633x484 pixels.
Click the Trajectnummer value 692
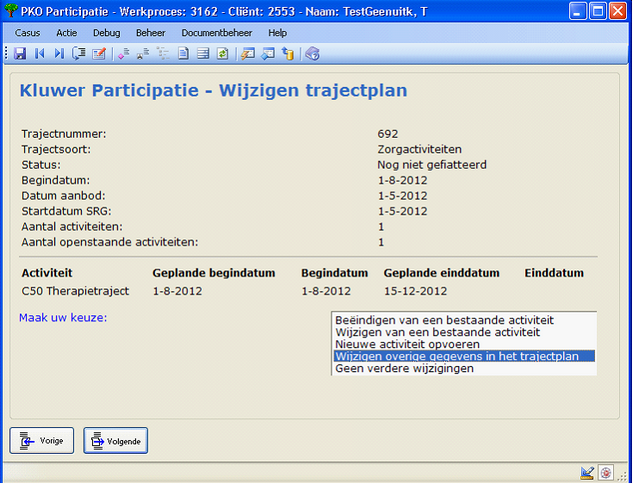(388, 134)
